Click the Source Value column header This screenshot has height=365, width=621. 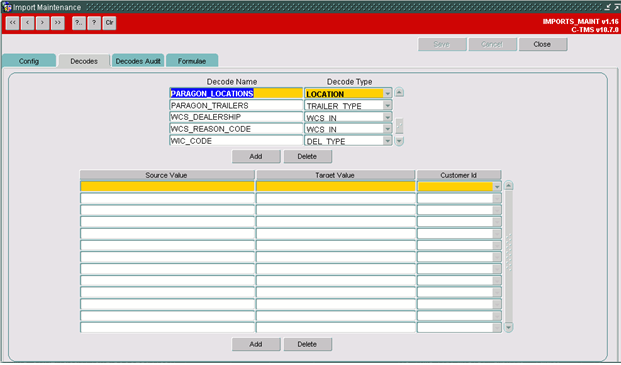167,175
